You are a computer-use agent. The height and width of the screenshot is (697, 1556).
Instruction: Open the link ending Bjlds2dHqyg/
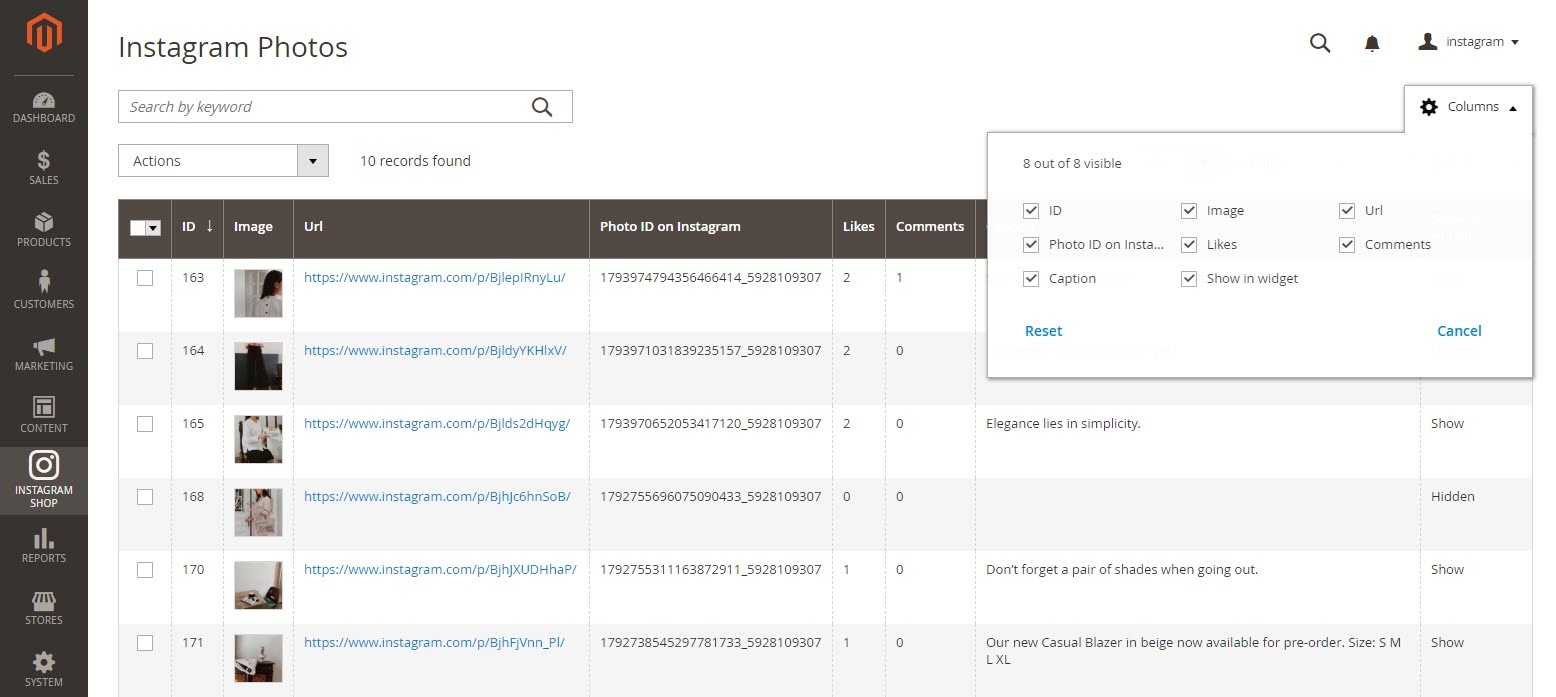click(437, 424)
